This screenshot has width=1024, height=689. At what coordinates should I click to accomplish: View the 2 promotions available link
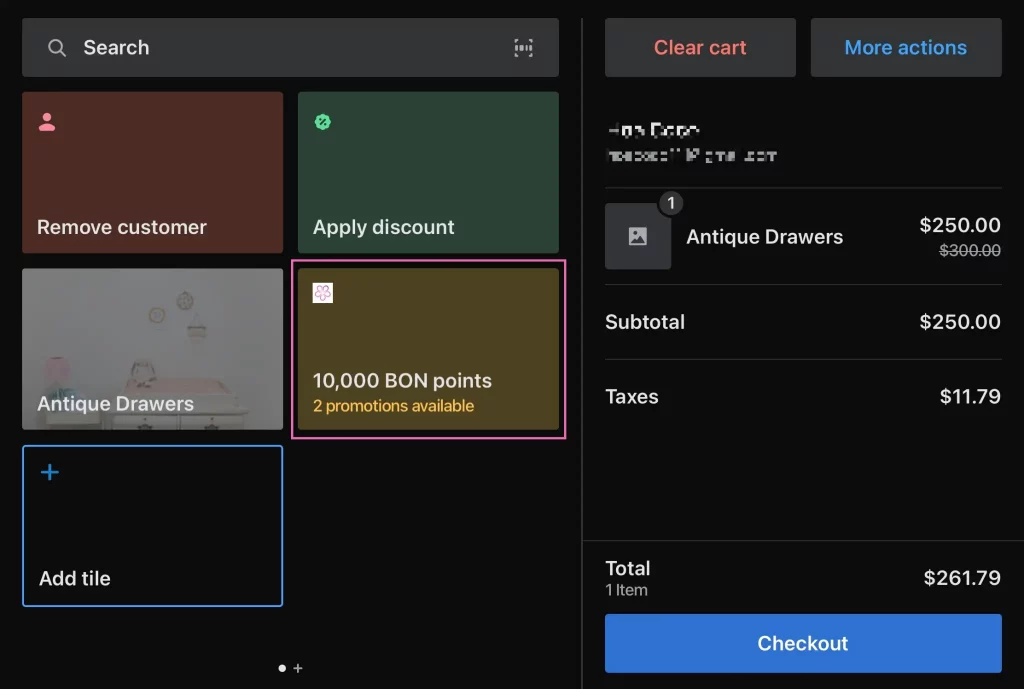click(393, 406)
